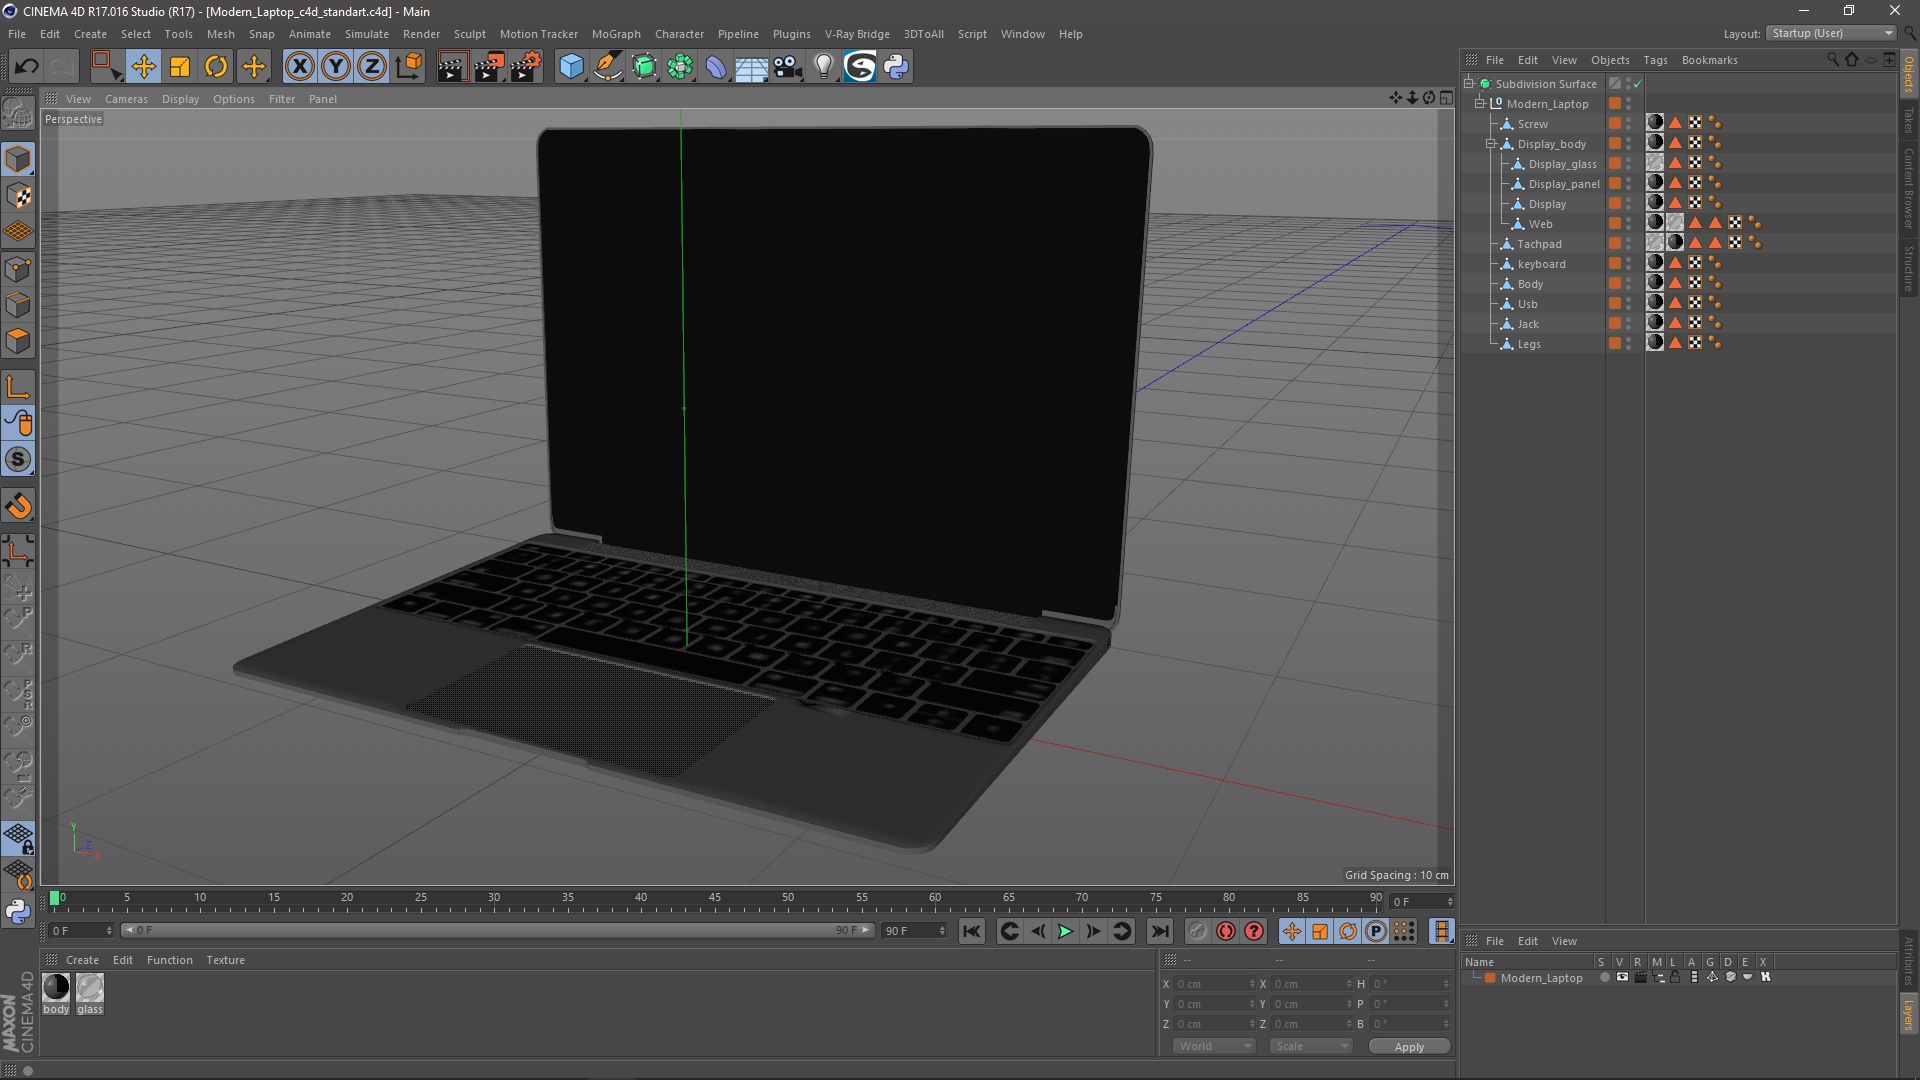Enable Polygons mode in left palette
The width and height of the screenshot is (1920, 1080).
coord(18,341)
